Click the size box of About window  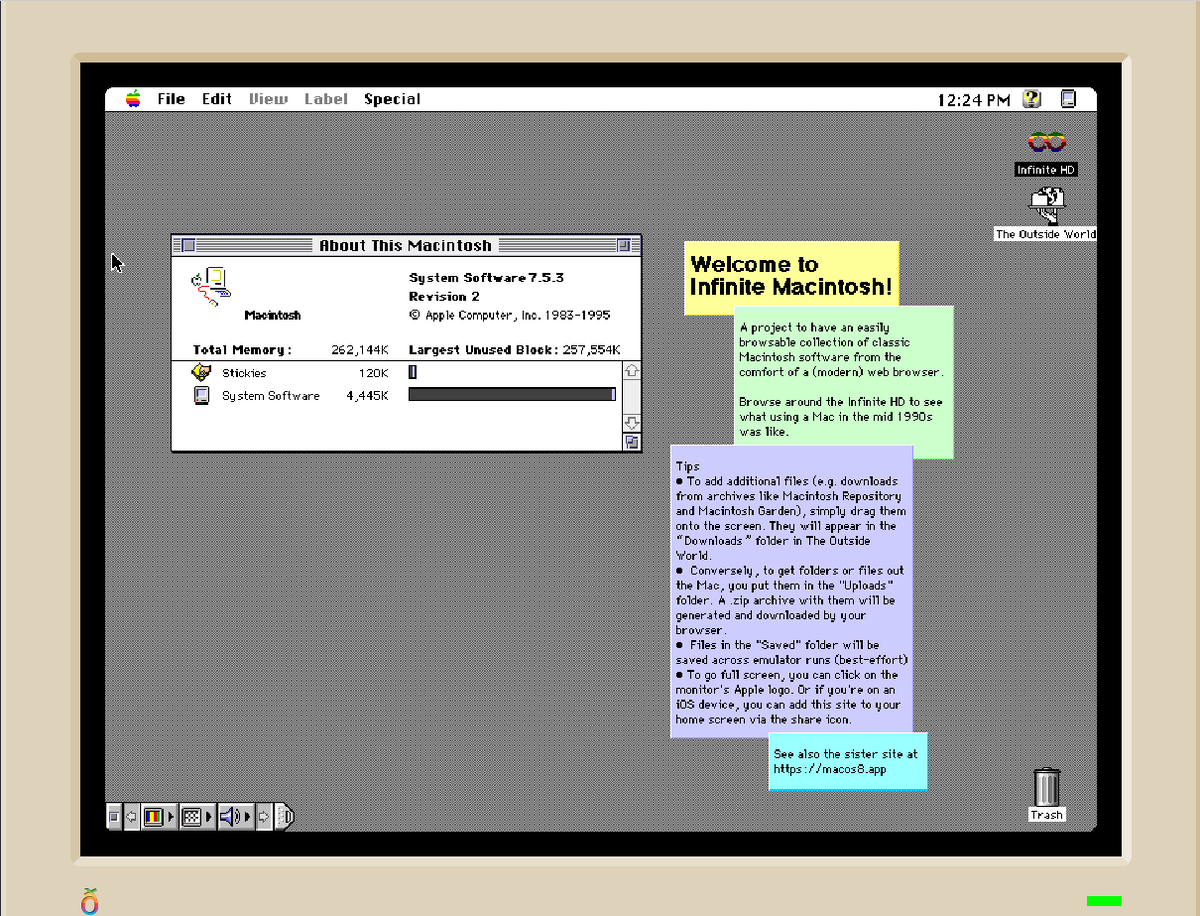(x=631, y=441)
